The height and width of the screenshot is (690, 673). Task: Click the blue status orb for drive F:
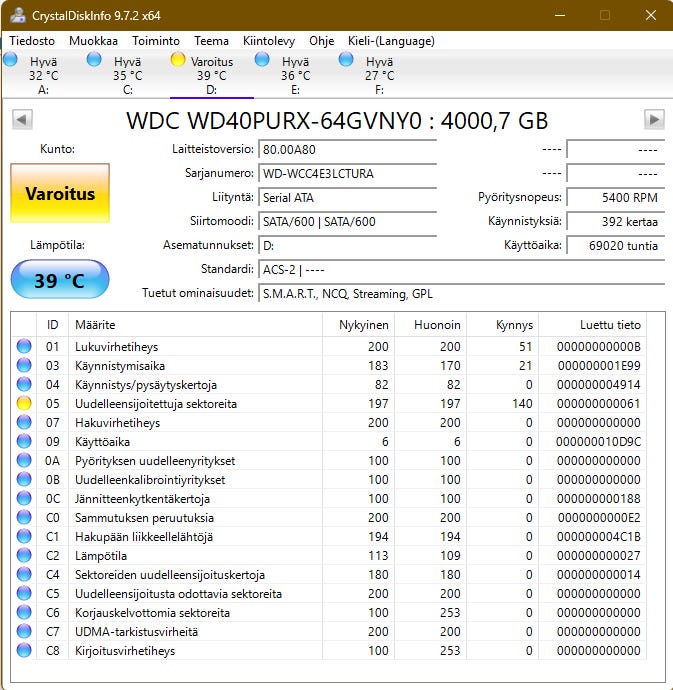click(x=346, y=59)
